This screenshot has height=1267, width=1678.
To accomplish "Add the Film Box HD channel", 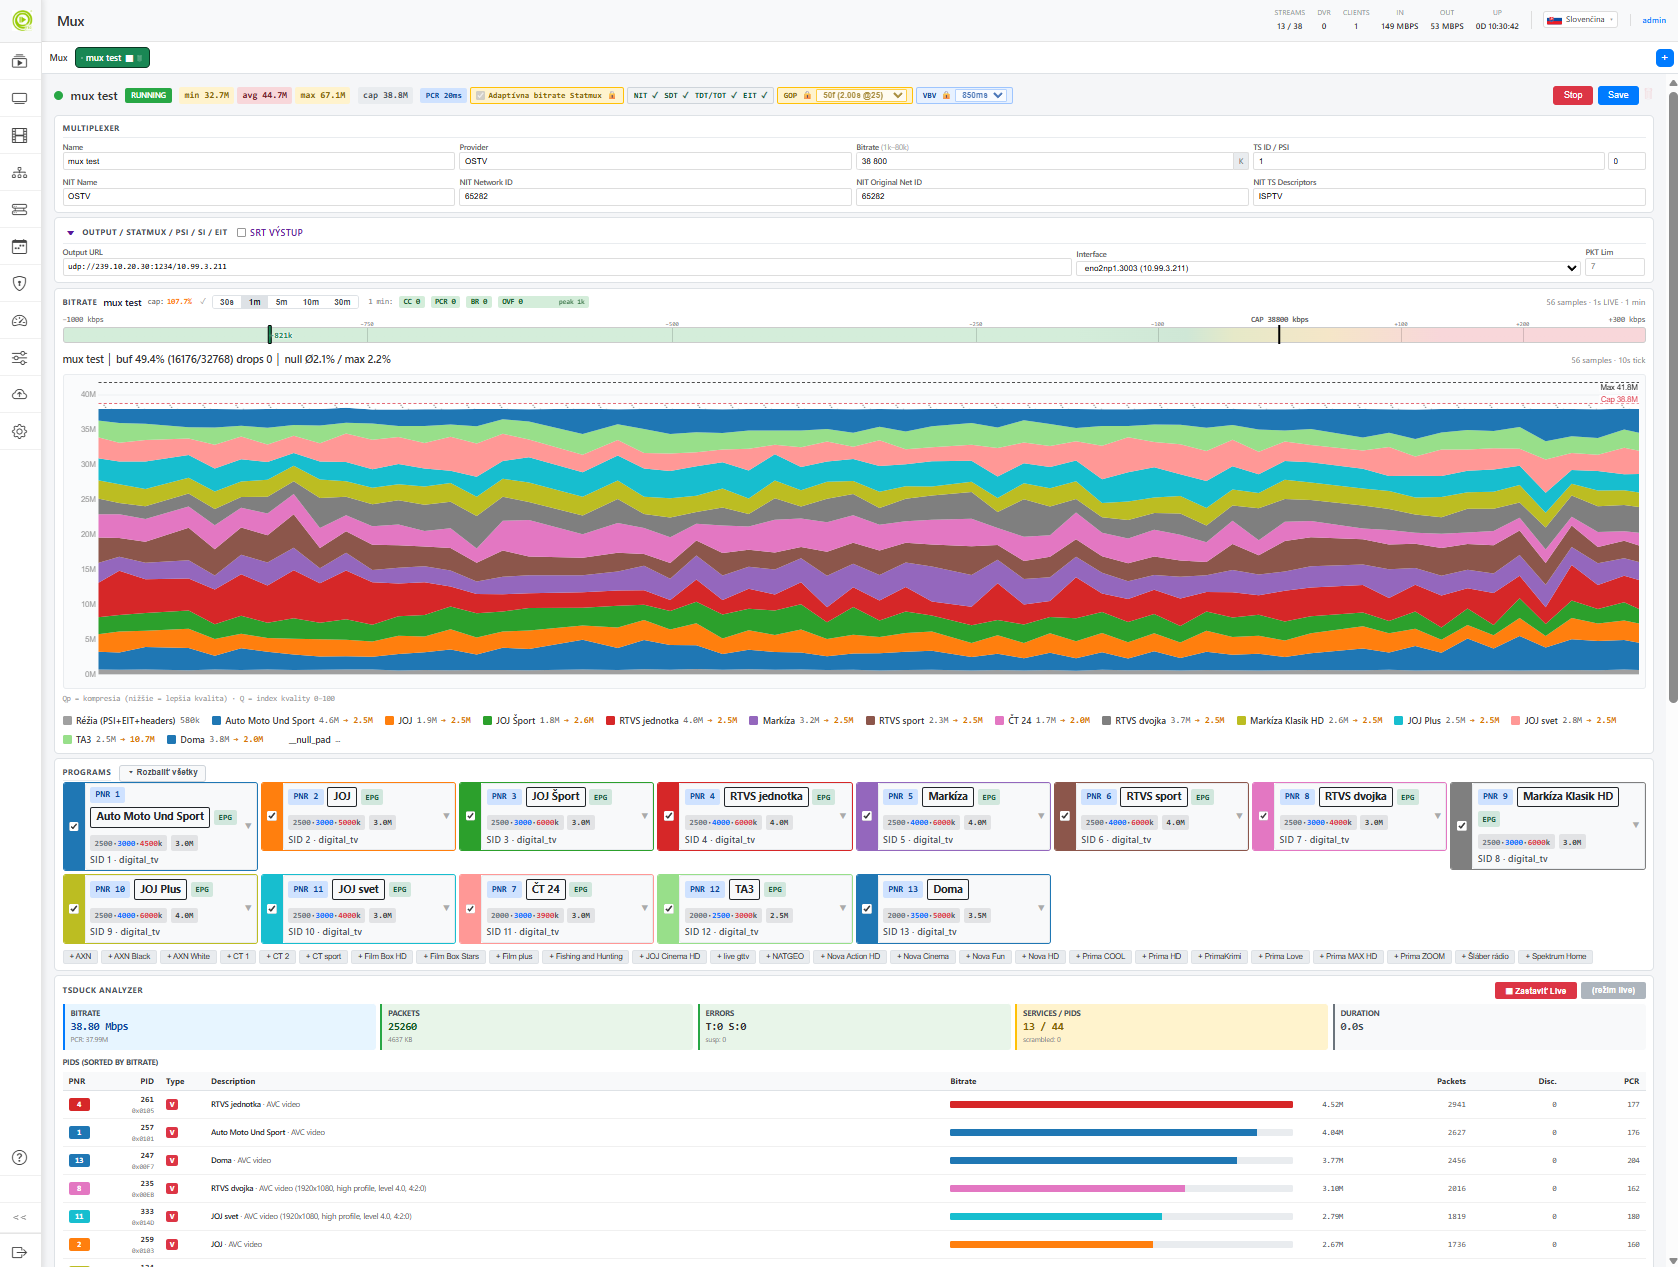I will point(383,957).
